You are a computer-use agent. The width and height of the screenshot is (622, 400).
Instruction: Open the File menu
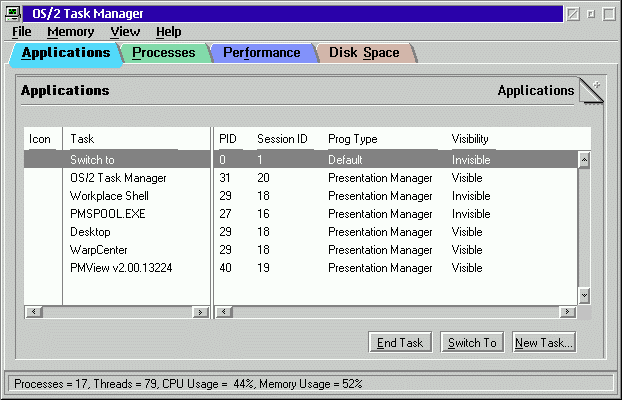pyautogui.click(x=22, y=32)
